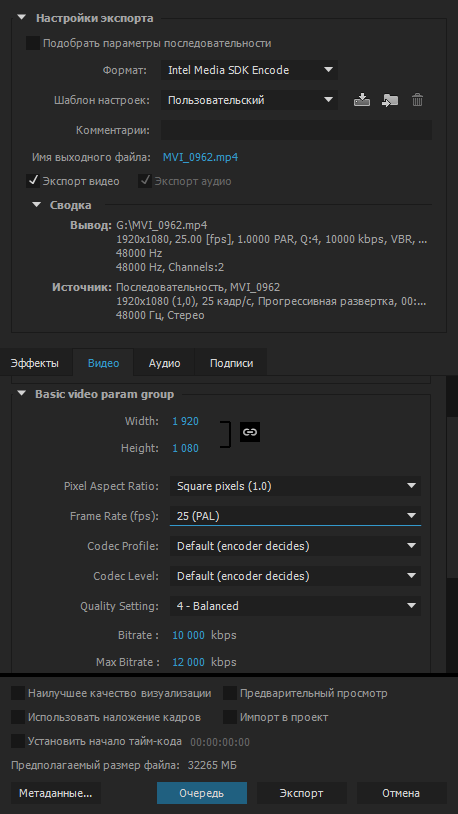Click the '48000 Hz, Channels:2' summary line
The width and height of the screenshot is (458, 814).
(x=170, y=268)
